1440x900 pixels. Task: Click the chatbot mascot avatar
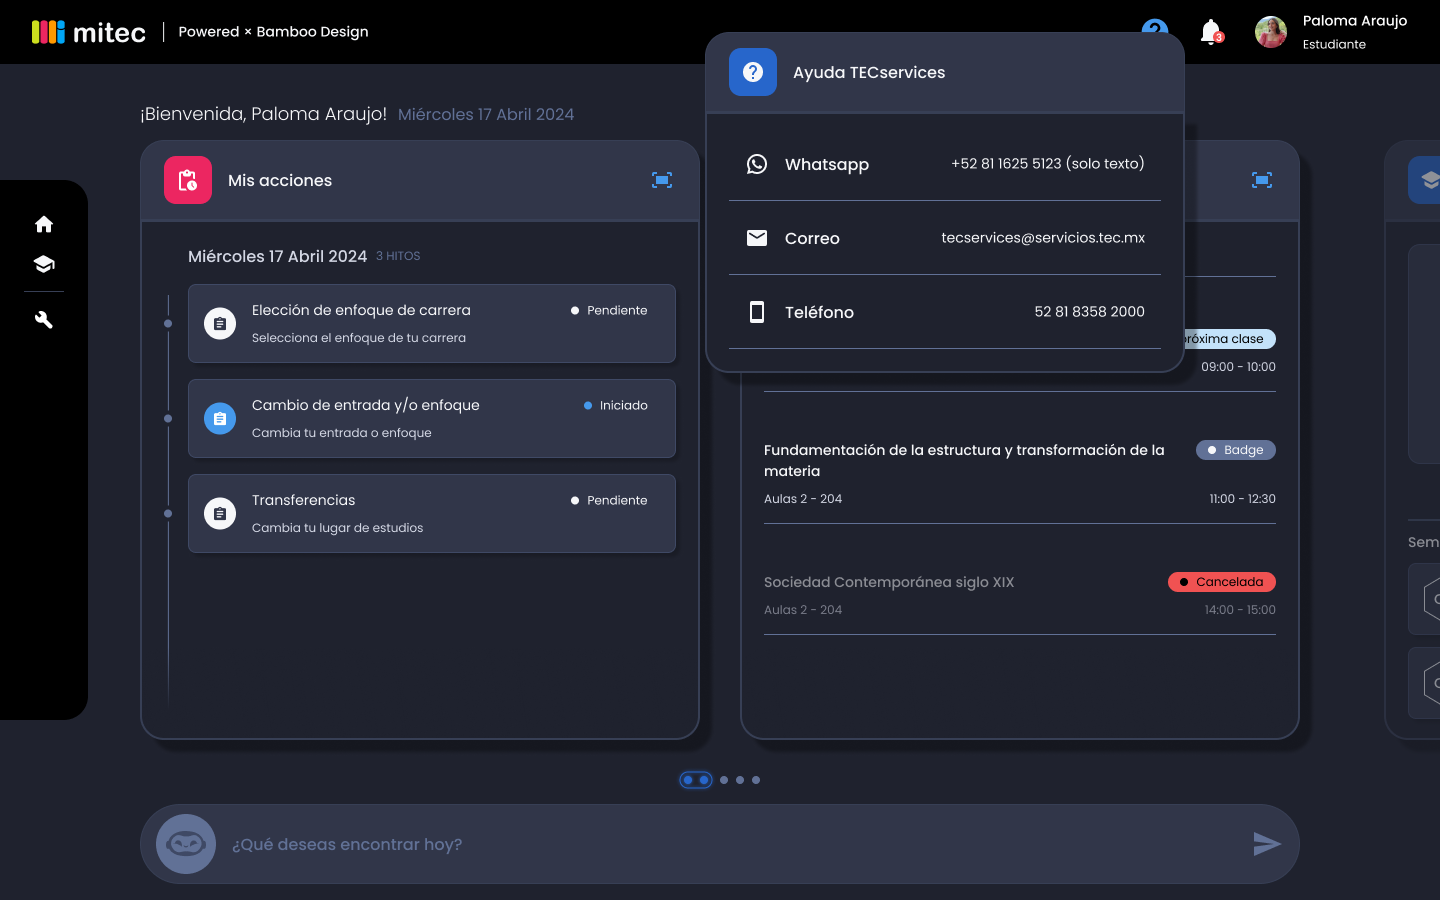(x=186, y=844)
